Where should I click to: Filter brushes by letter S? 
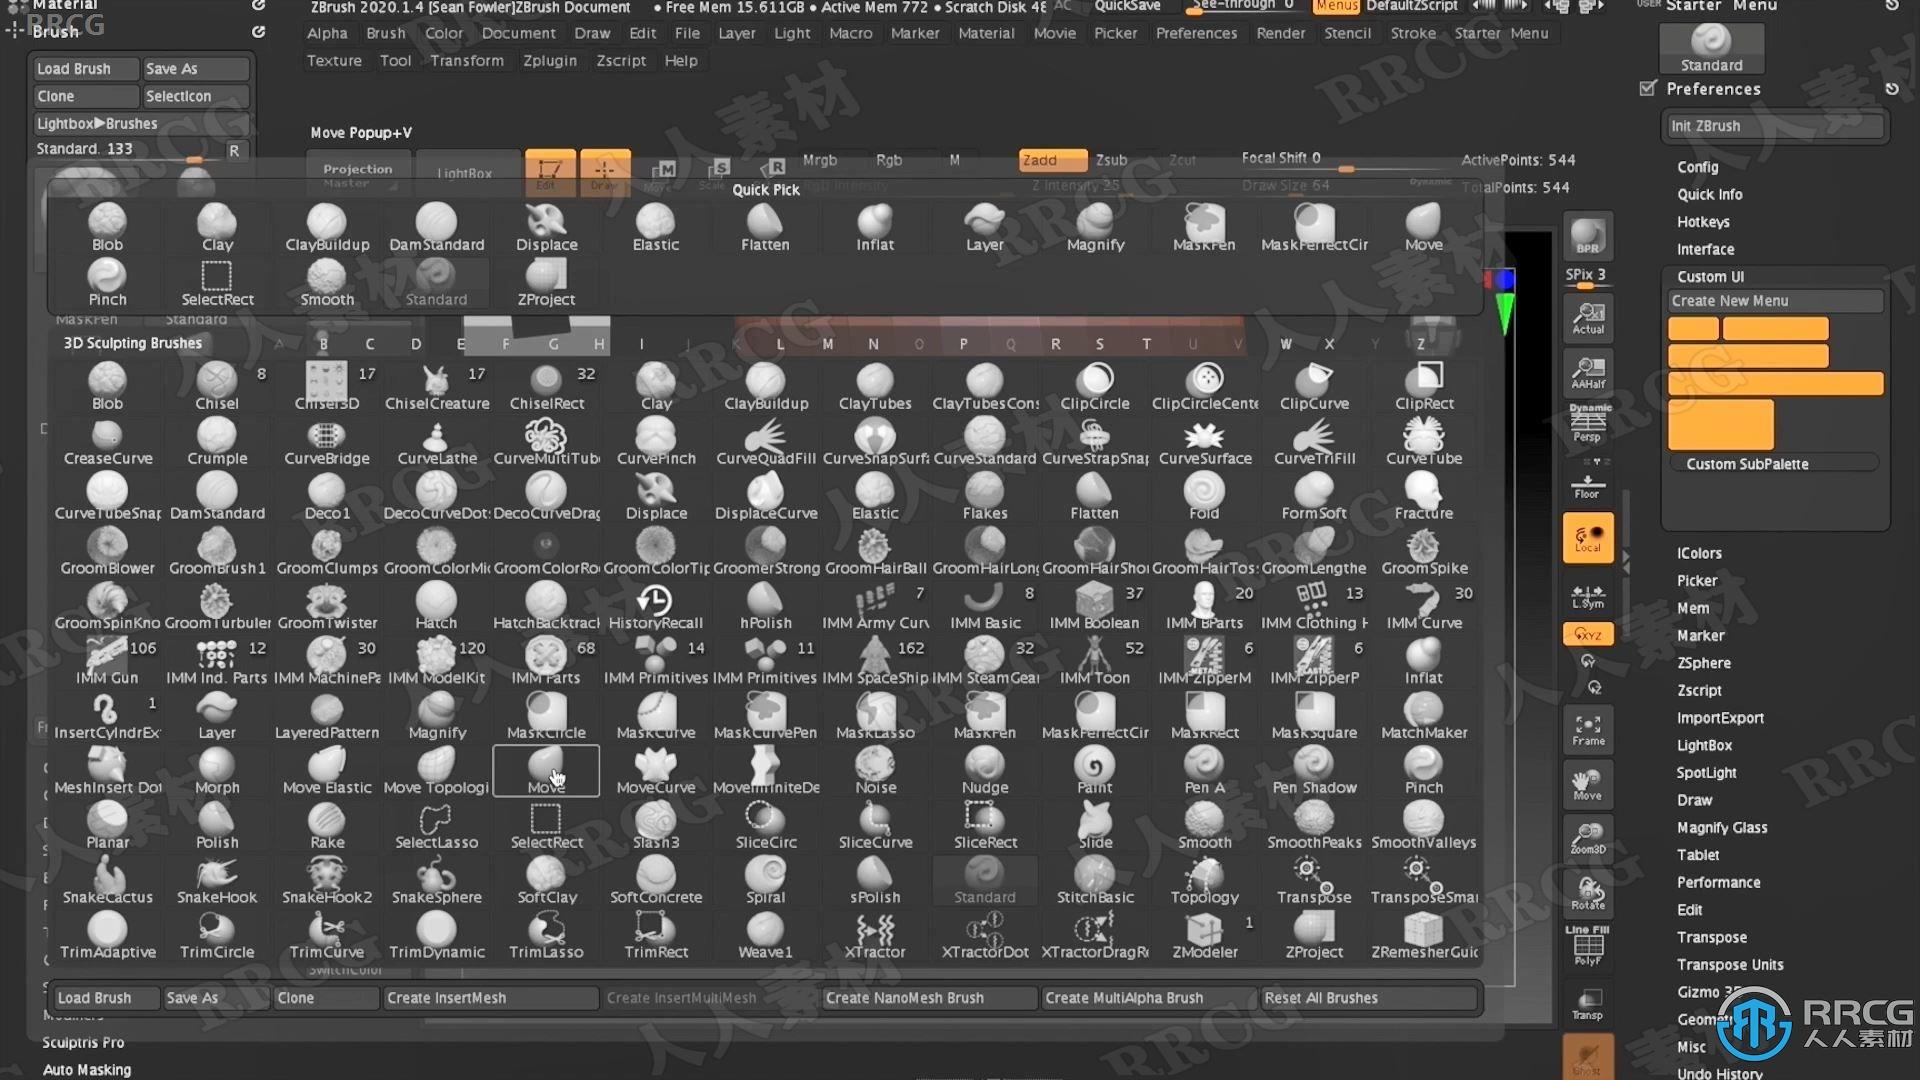click(x=1100, y=343)
